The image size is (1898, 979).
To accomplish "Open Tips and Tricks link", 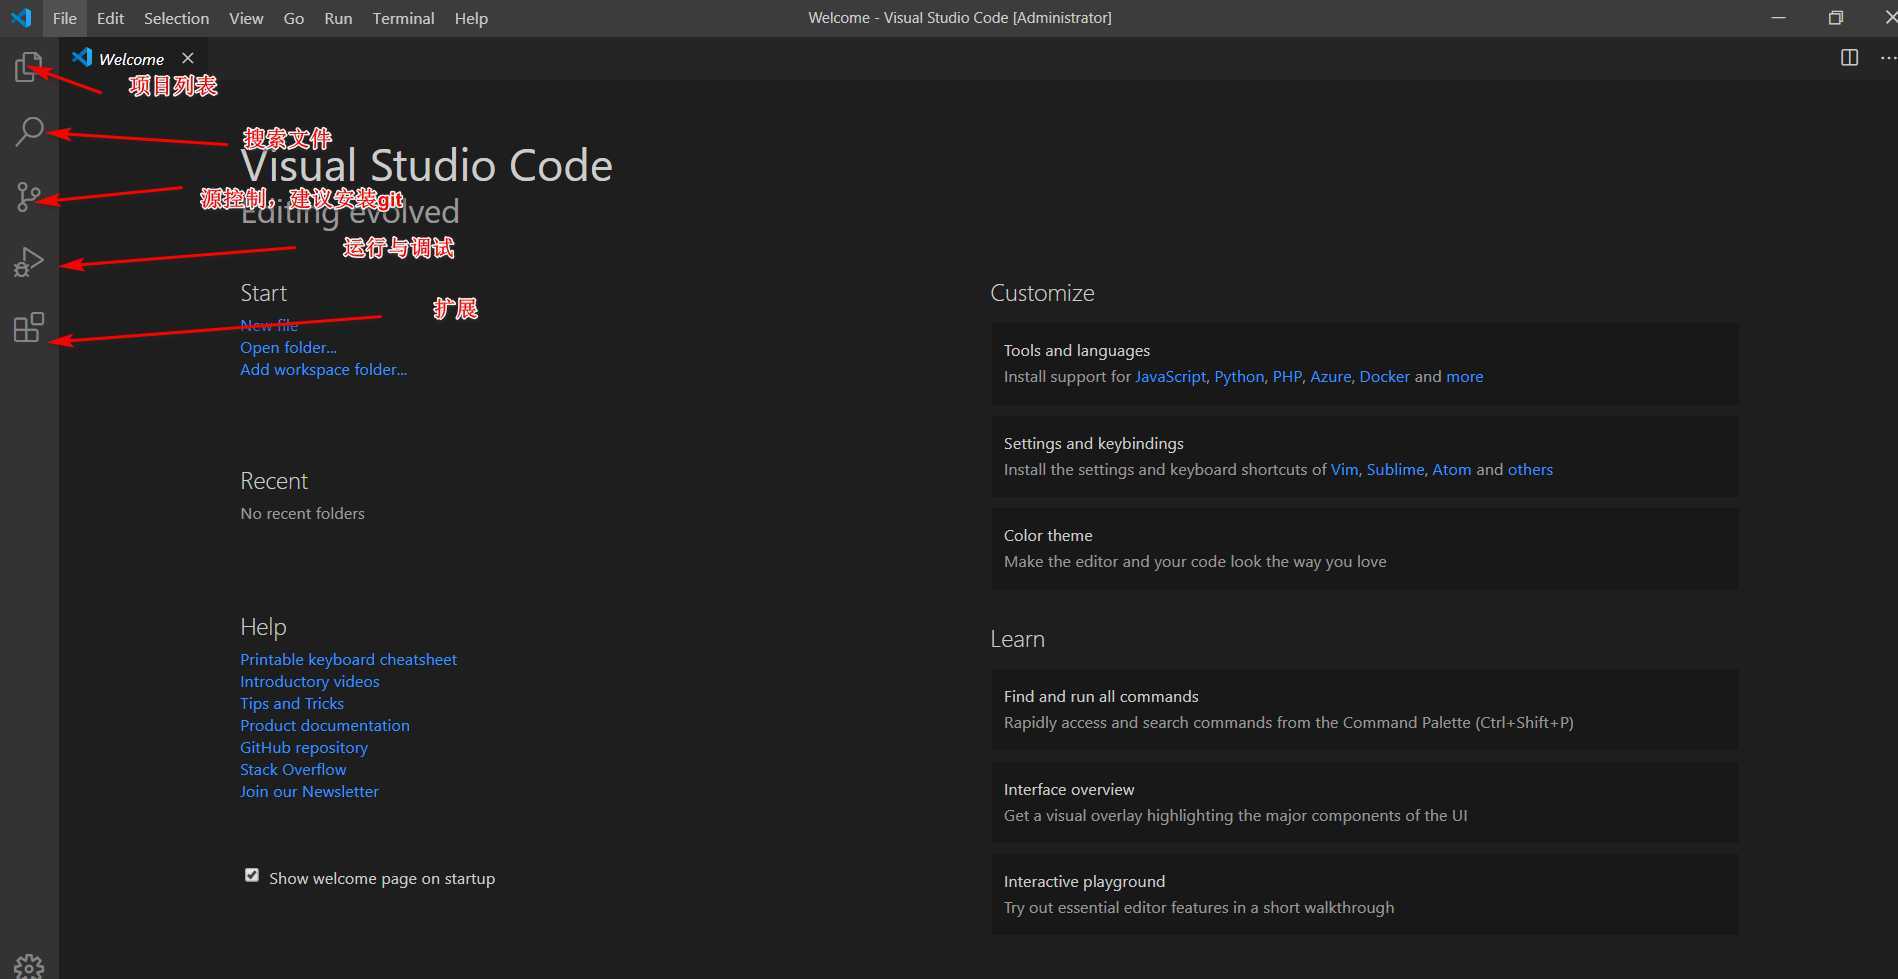I will [x=291, y=703].
